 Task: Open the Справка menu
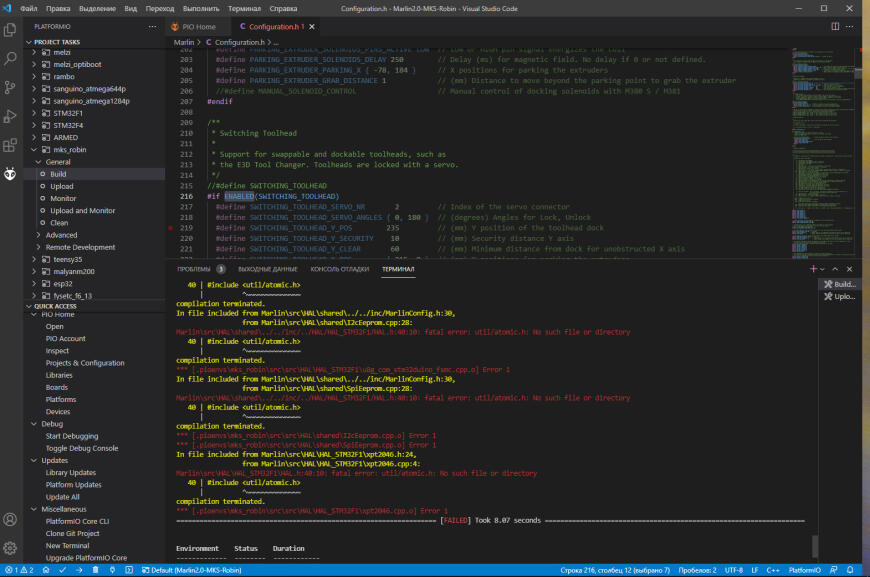pos(283,8)
